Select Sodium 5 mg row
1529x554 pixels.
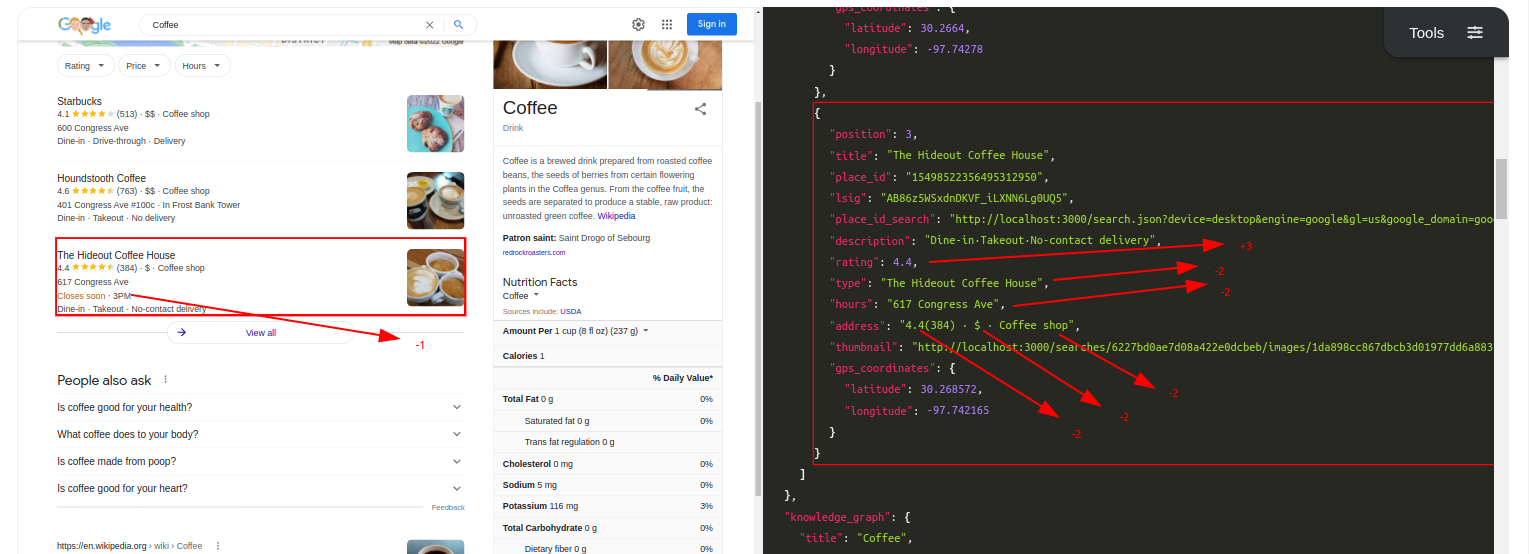tap(608, 485)
